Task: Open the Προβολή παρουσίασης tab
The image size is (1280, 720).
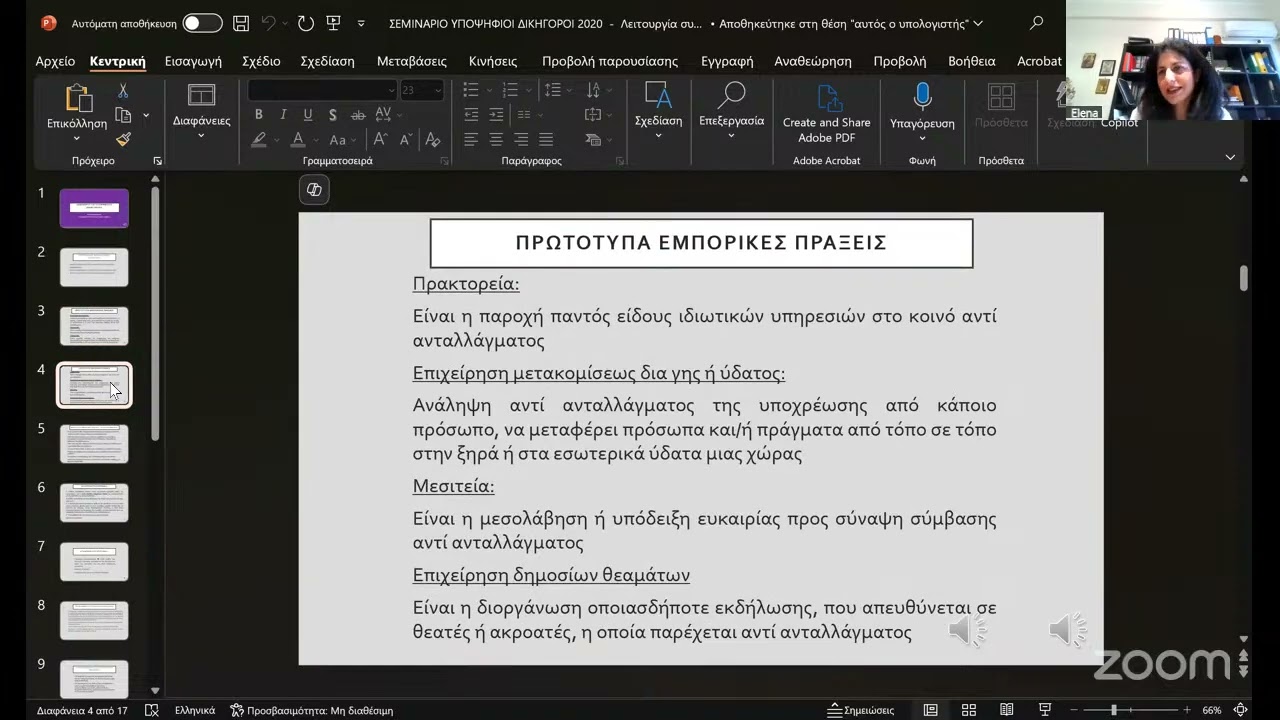Action: [x=610, y=61]
